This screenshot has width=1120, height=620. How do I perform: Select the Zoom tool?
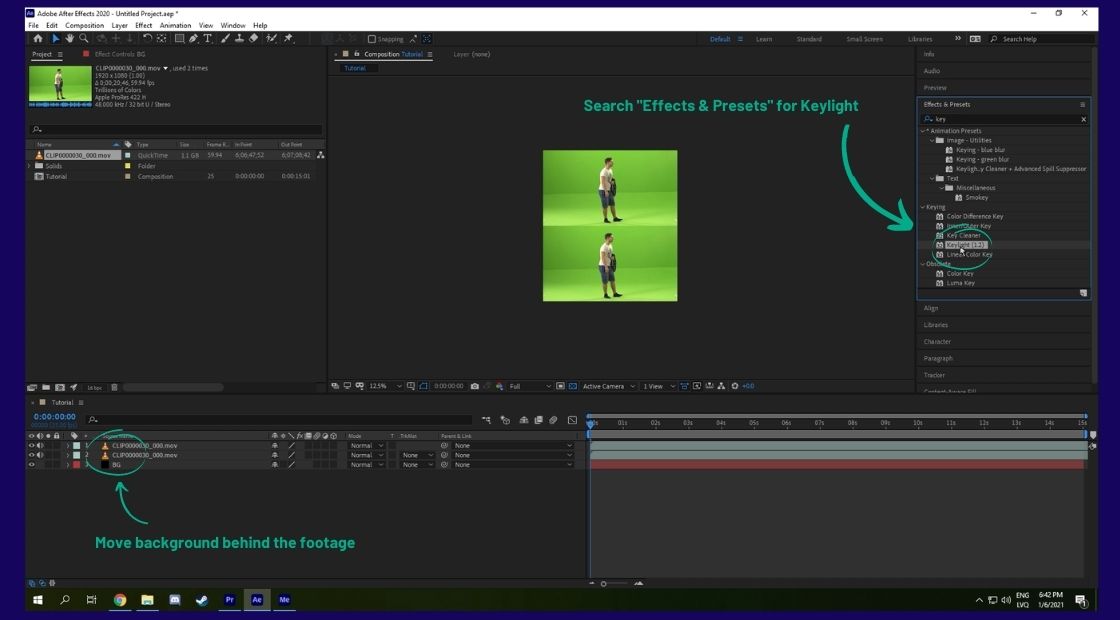pyautogui.click(x=84, y=38)
